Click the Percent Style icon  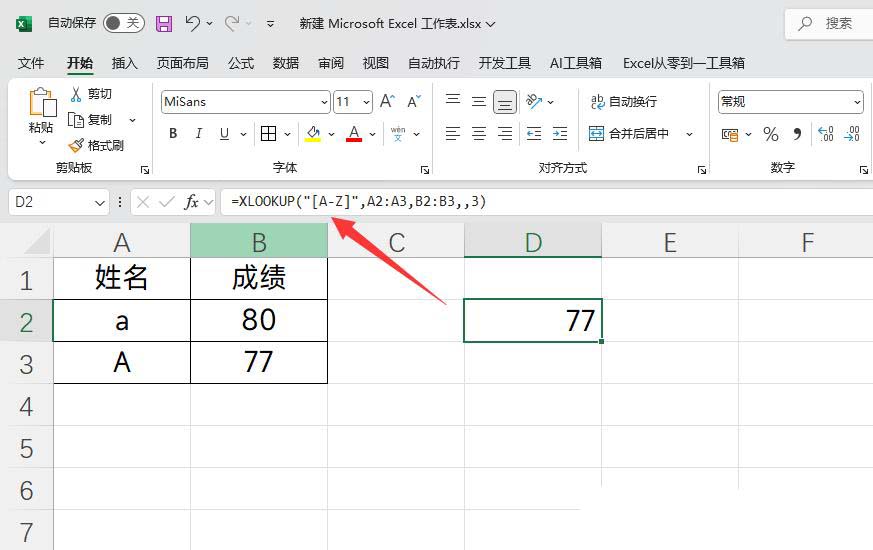coord(771,134)
